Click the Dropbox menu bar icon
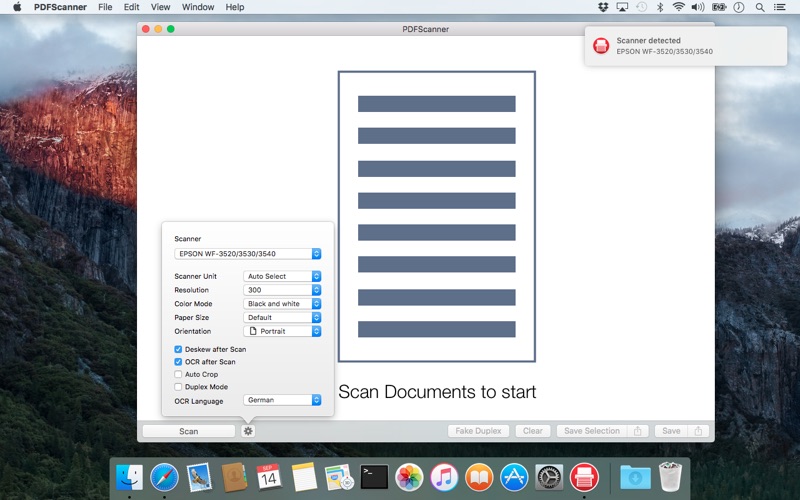Image resolution: width=800 pixels, height=500 pixels. pyautogui.click(x=602, y=7)
